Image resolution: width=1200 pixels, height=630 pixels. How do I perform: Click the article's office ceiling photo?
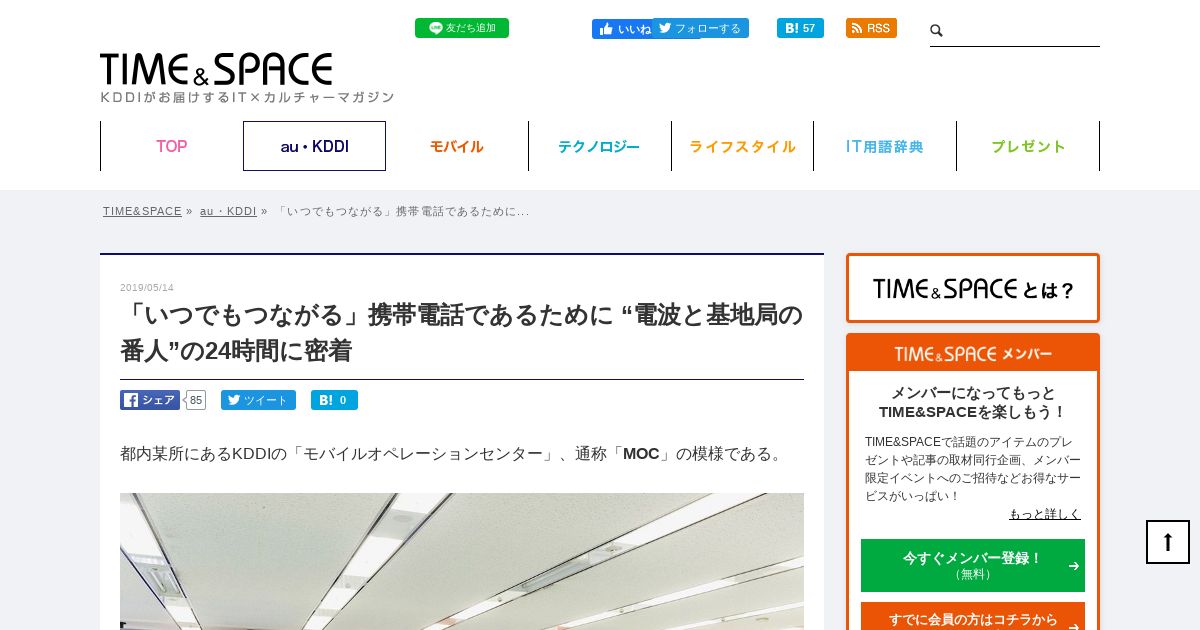coord(462,561)
